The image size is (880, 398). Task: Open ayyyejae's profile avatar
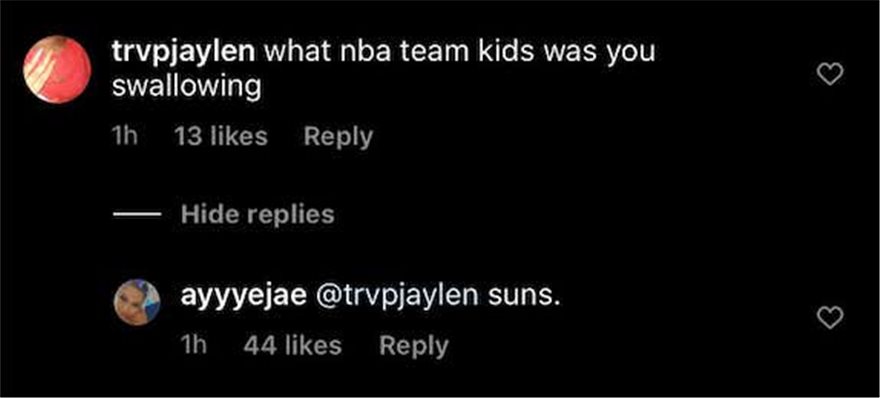click(x=137, y=303)
